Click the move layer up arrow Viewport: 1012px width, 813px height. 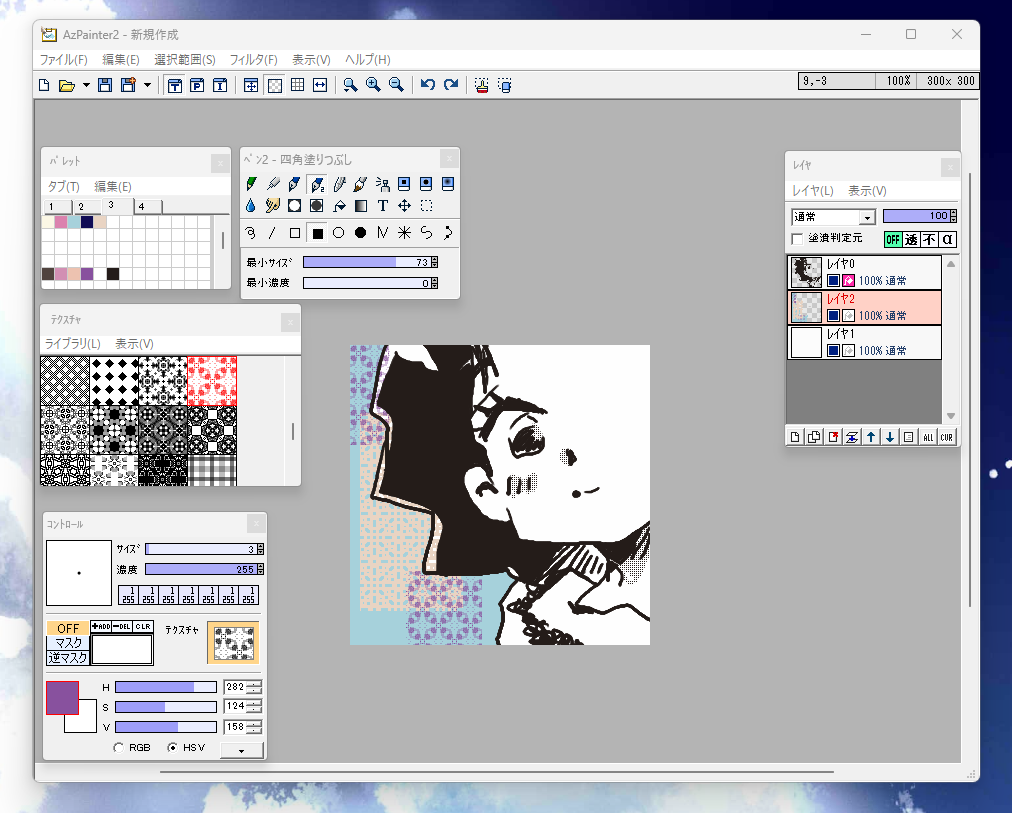(871, 437)
